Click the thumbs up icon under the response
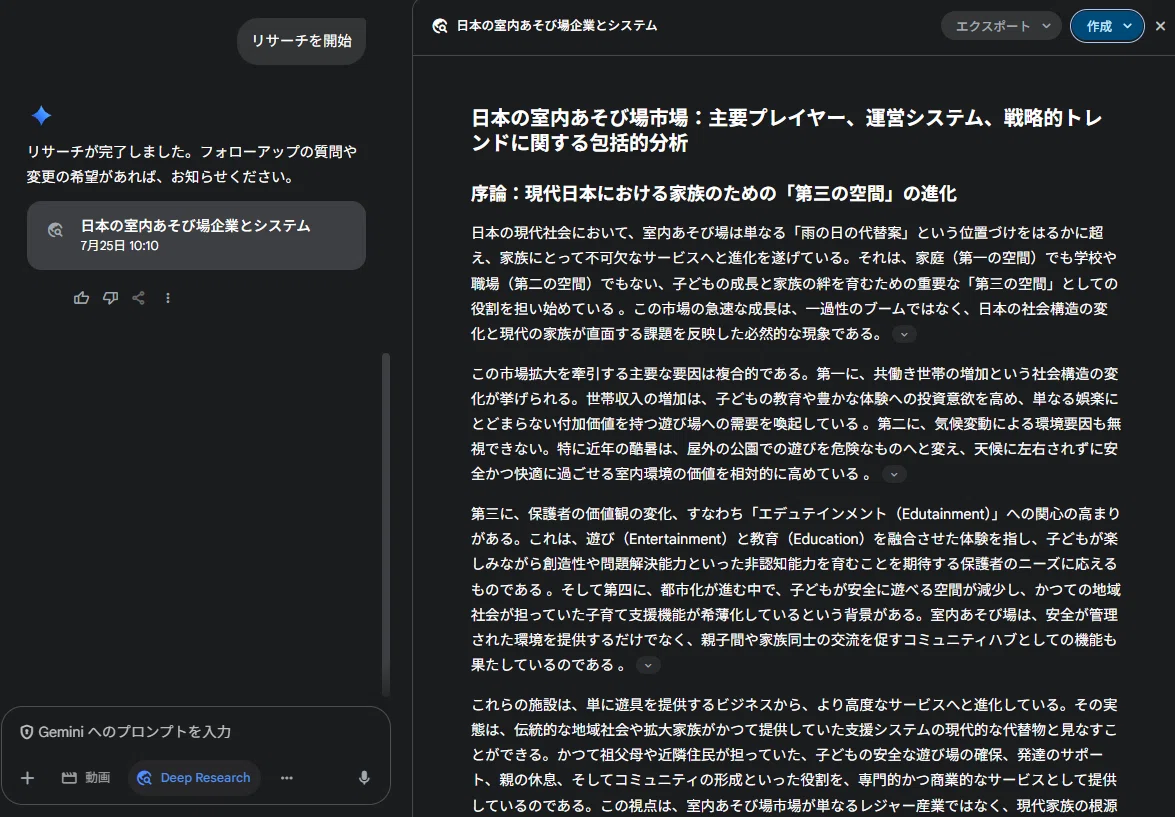 pos(81,298)
